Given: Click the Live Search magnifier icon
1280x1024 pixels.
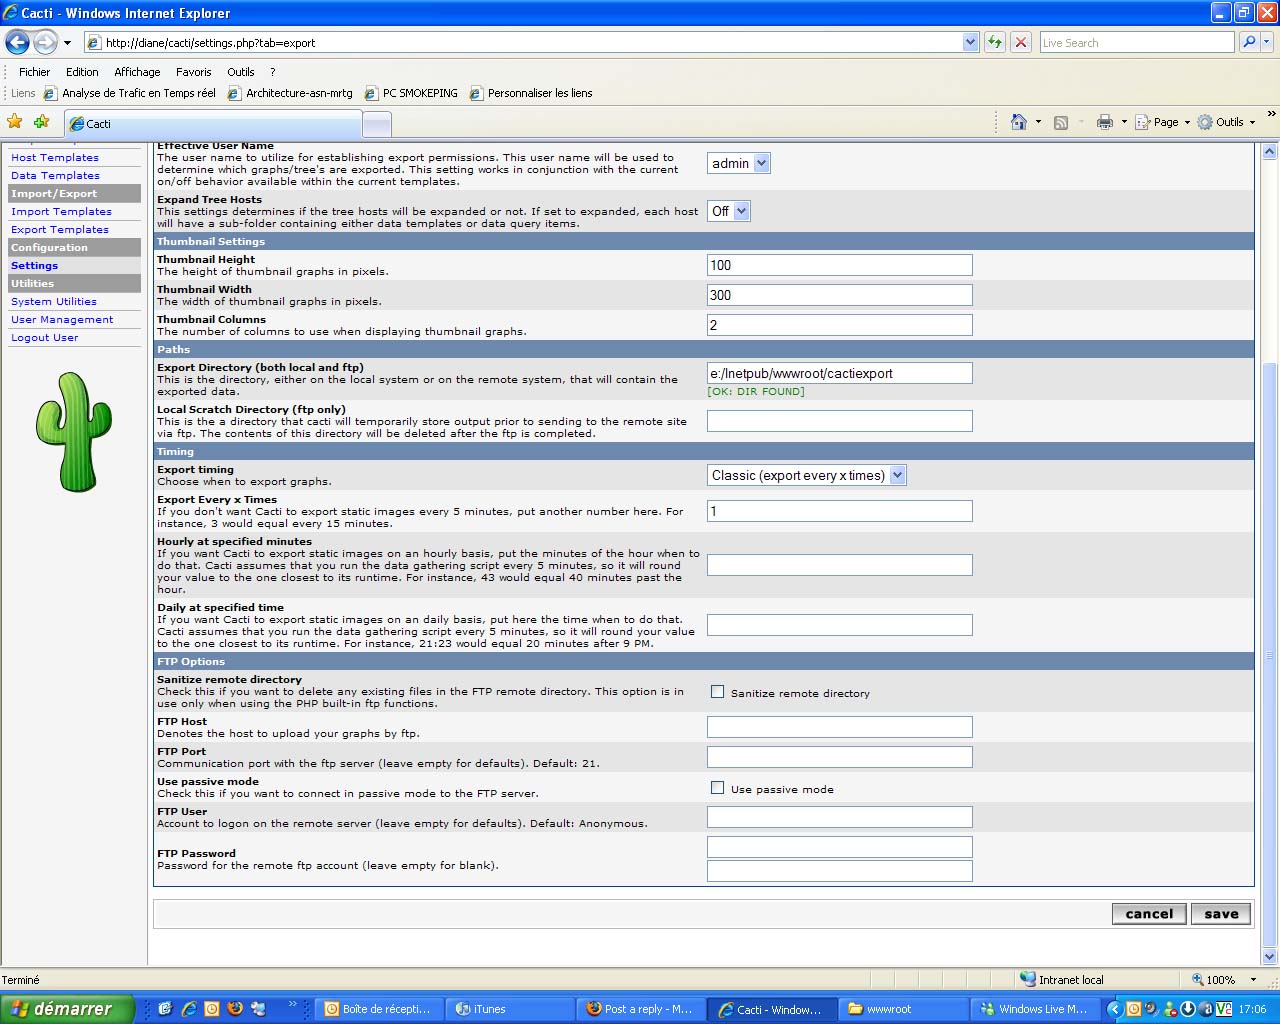Looking at the screenshot, I should tap(1248, 42).
